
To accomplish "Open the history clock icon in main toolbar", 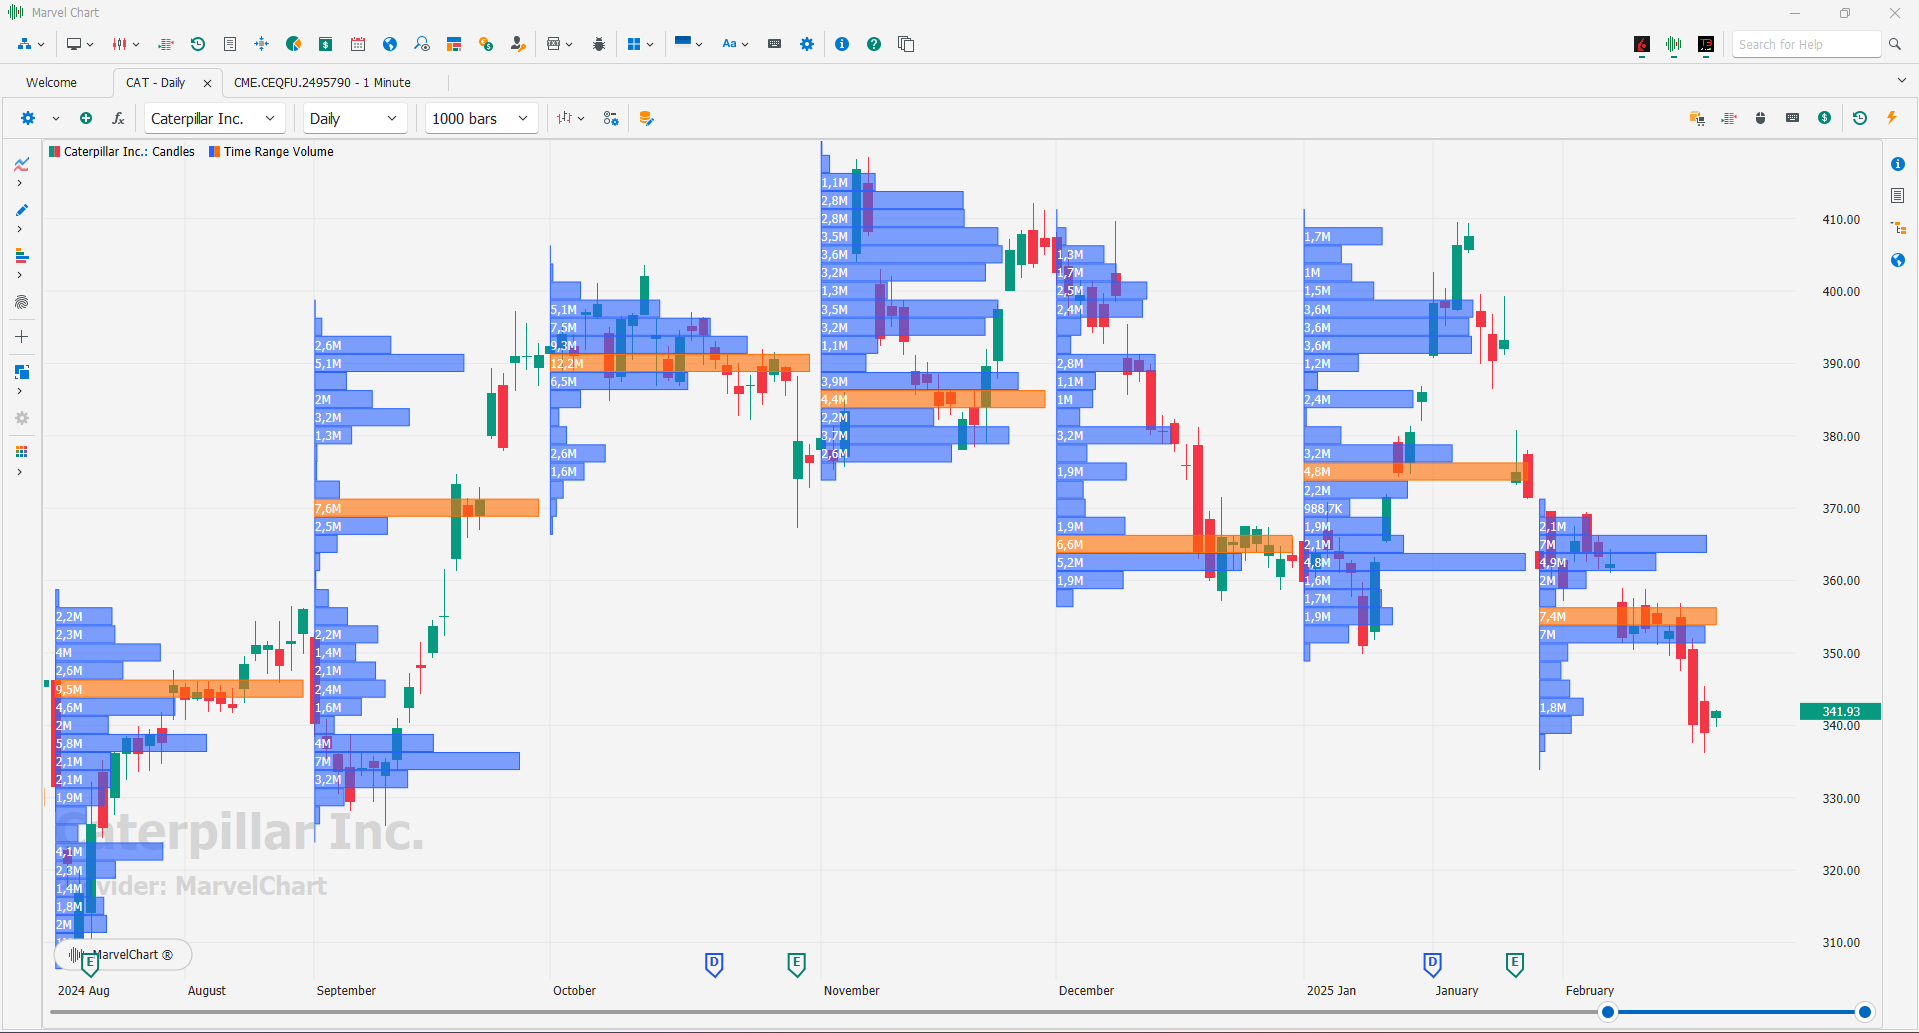I will click(198, 44).
